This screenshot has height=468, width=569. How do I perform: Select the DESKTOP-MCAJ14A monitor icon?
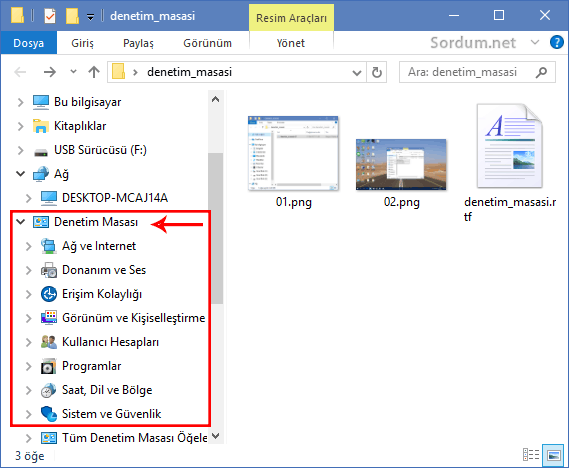[49, 198]
